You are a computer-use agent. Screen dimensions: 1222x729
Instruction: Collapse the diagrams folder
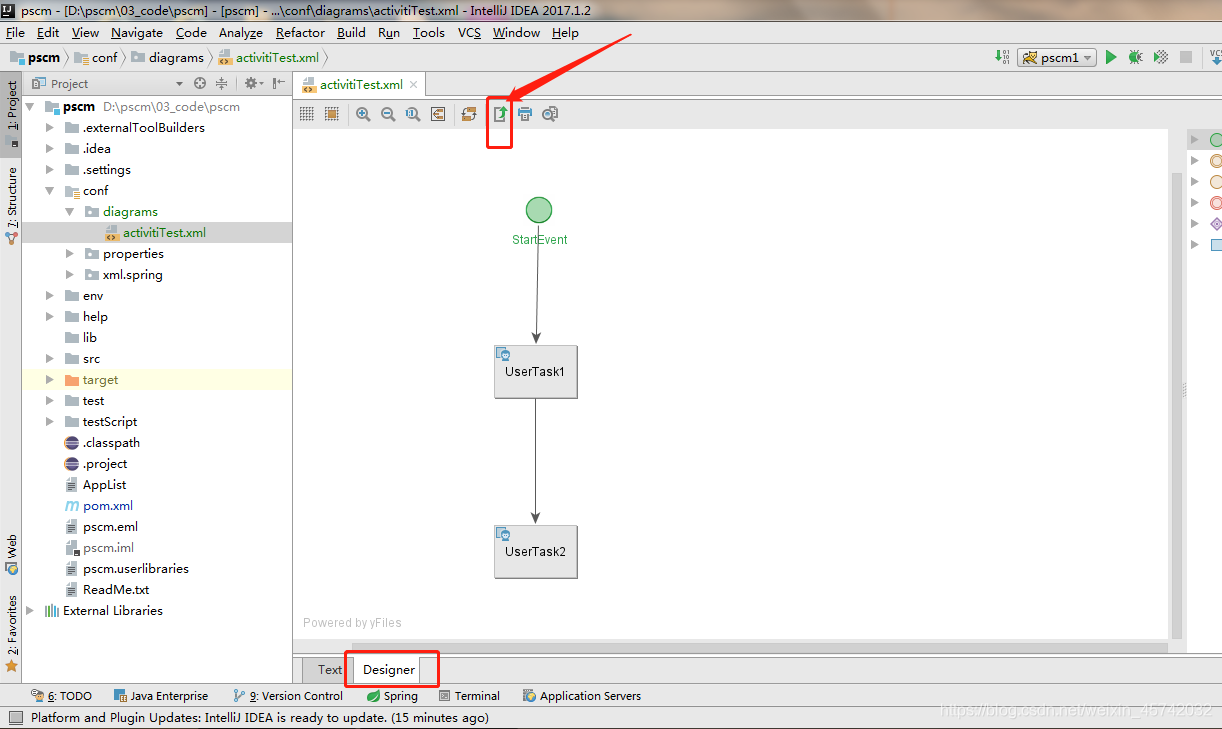[x=70, y=211]
